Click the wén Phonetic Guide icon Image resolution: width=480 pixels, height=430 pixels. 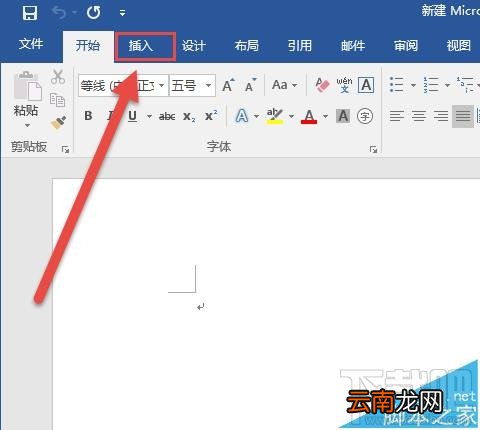(344, 85)
